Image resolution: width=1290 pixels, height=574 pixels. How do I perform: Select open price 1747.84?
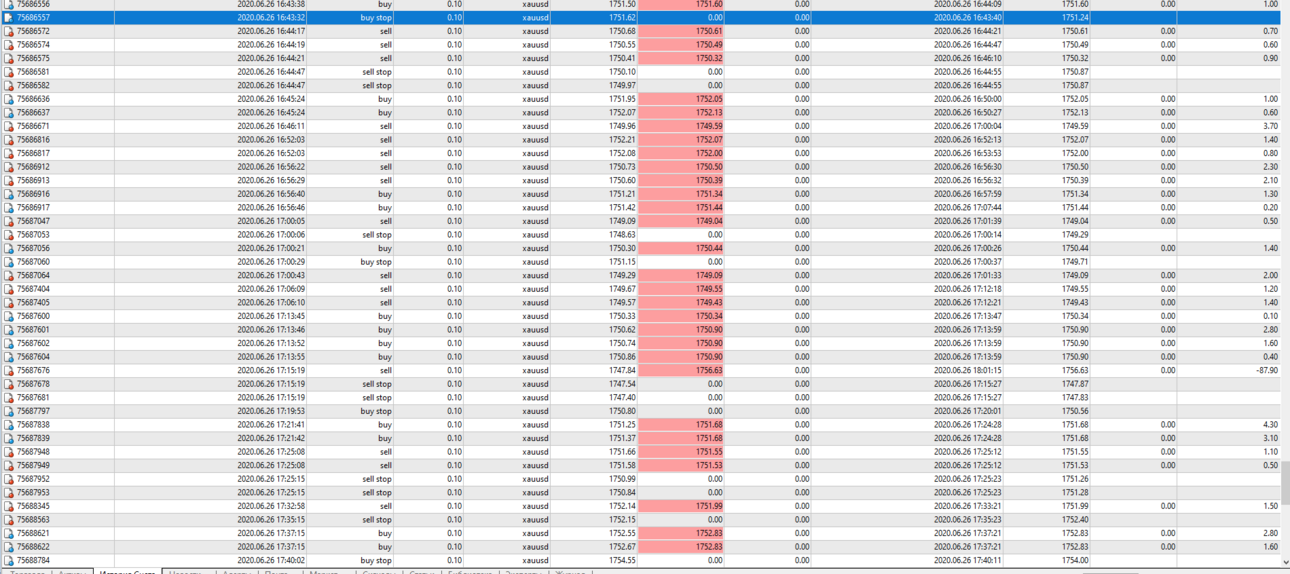622,371
